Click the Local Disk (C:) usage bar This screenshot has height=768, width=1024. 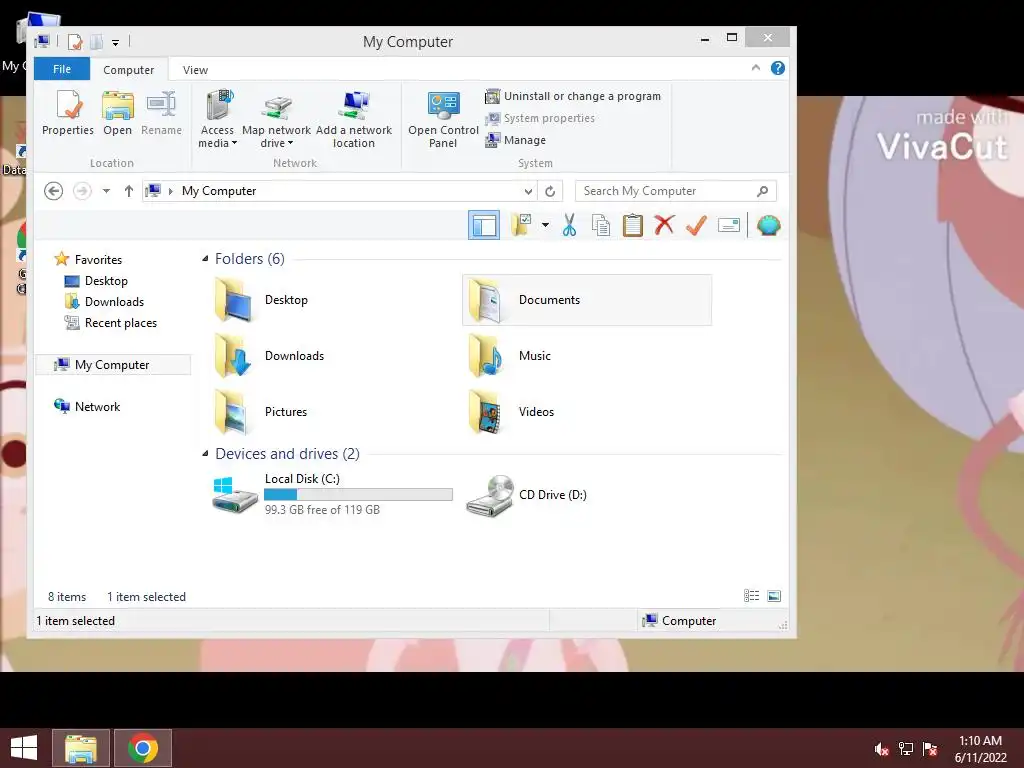[359, 495]
